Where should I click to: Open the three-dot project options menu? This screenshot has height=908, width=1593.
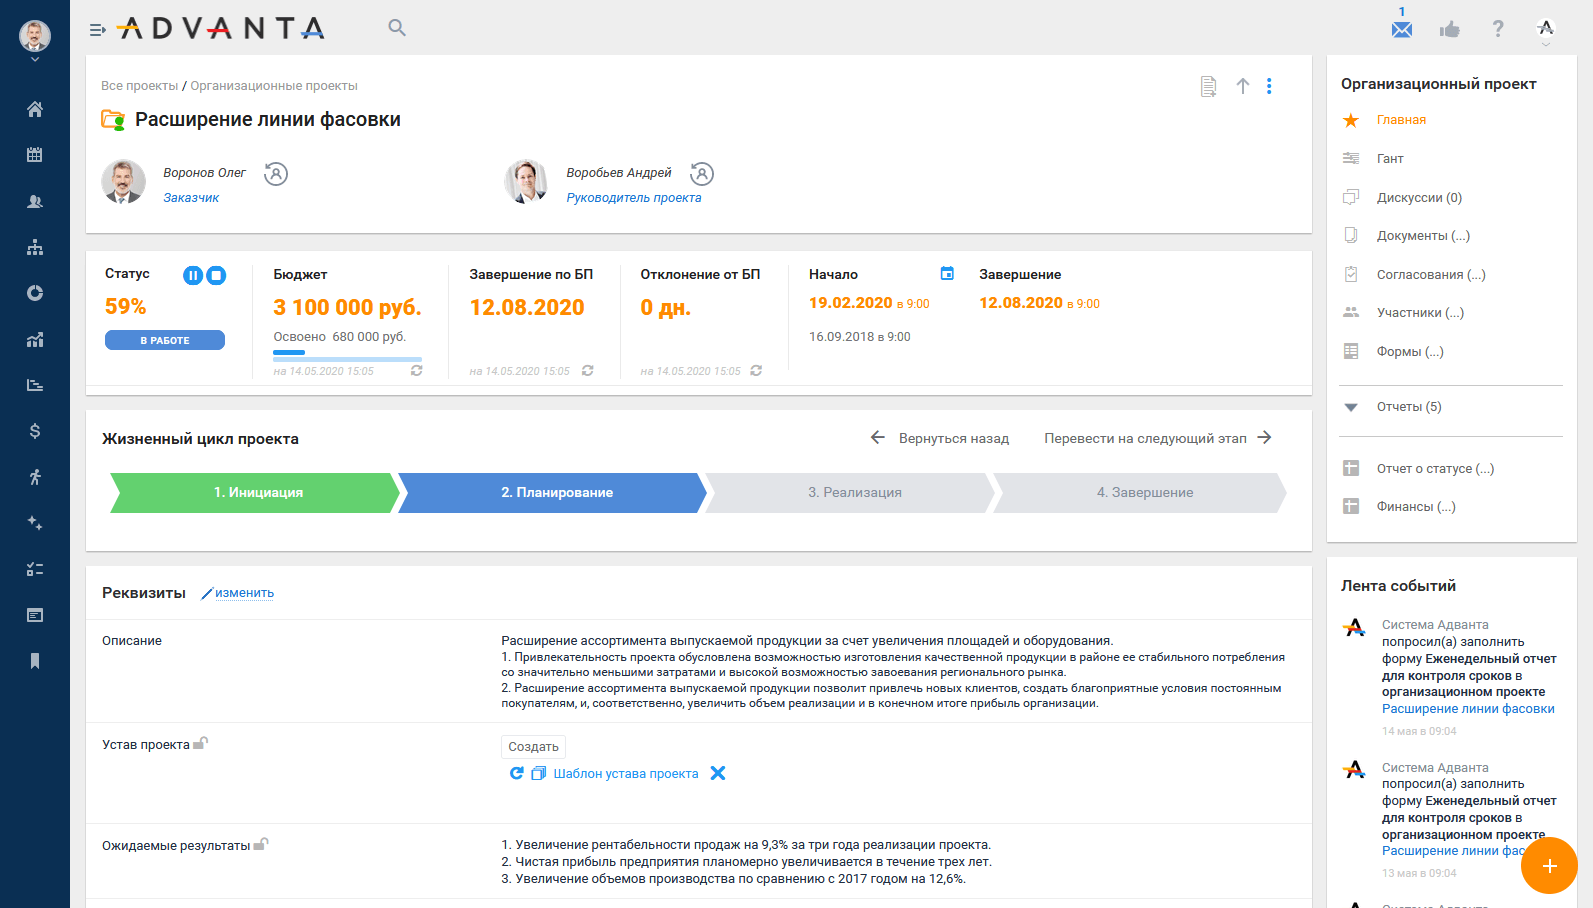(x=1269, y=86)
